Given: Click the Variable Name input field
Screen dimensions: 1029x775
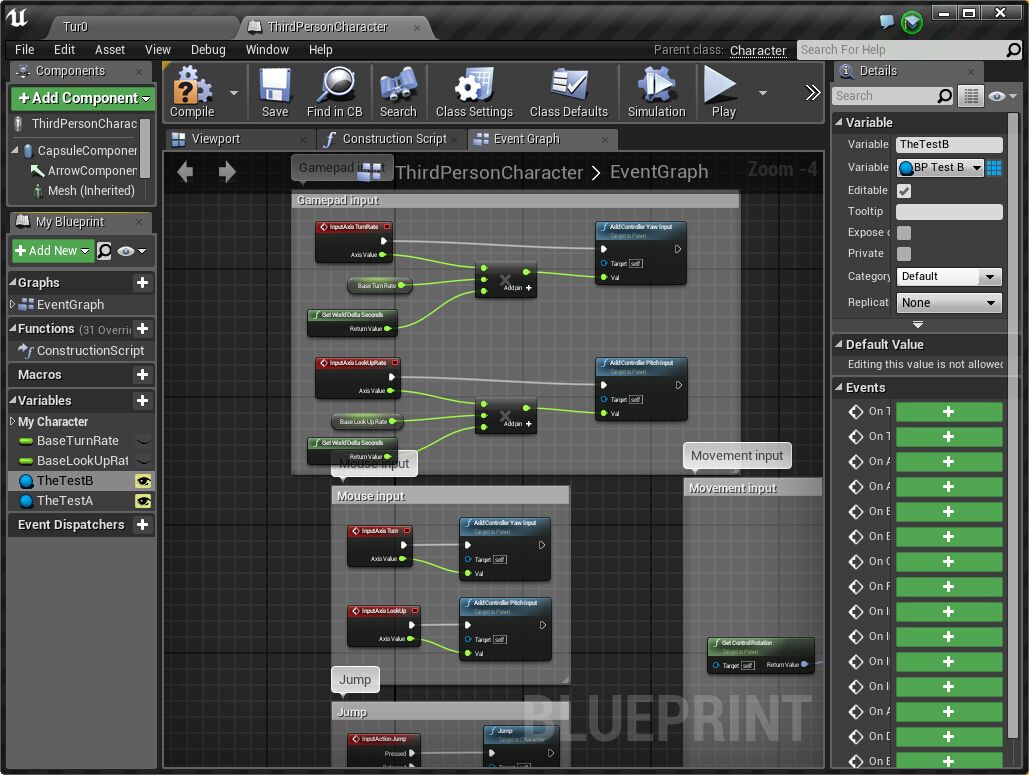Looking at the screenshot, I should point(949,144).
